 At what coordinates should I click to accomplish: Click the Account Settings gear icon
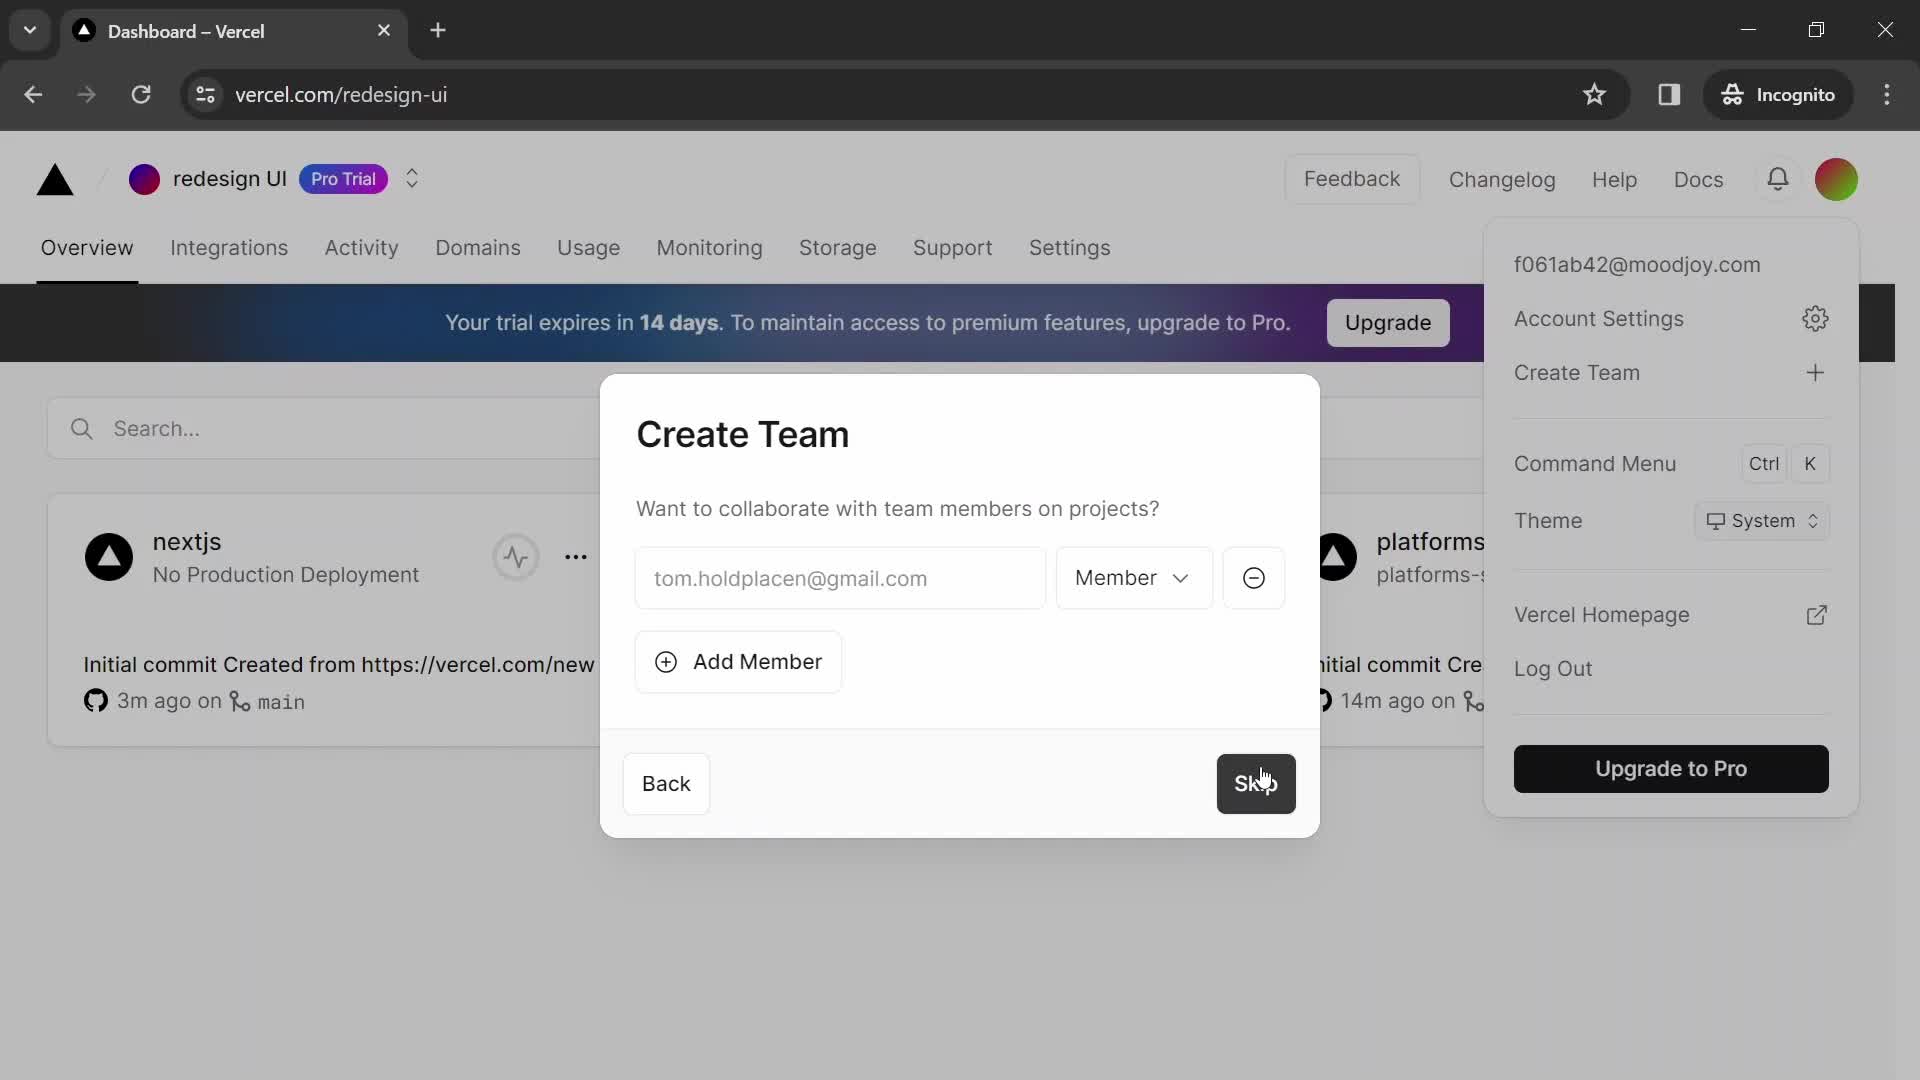1816,320
